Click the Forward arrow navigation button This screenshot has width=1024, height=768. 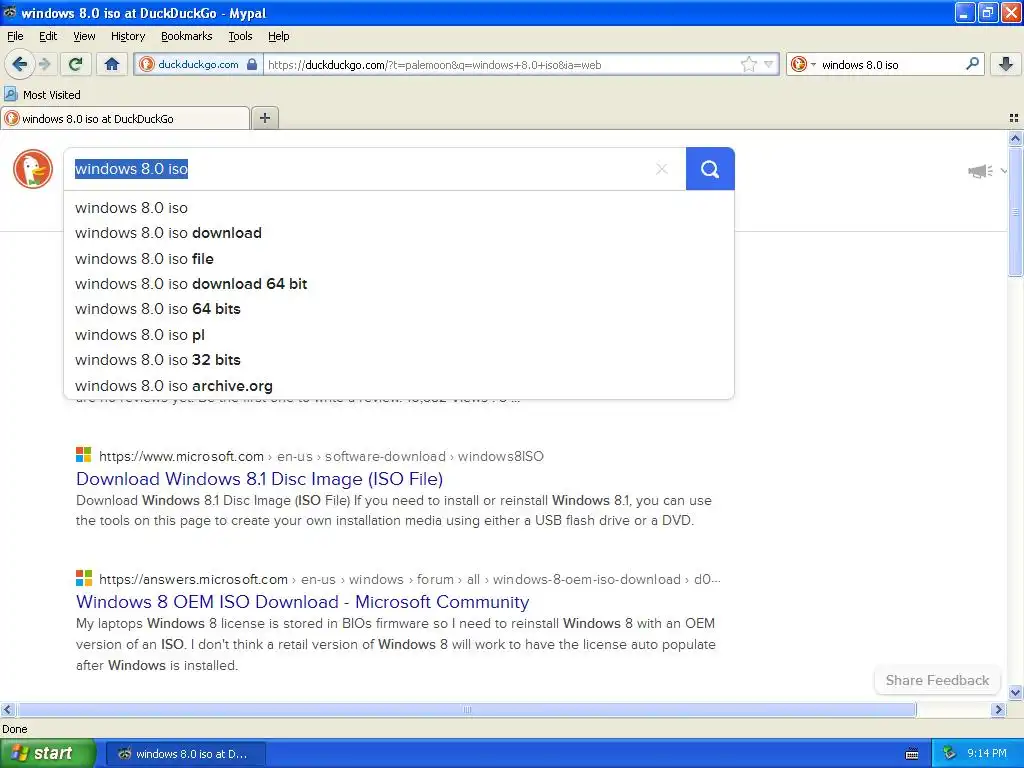coord(44,64)
